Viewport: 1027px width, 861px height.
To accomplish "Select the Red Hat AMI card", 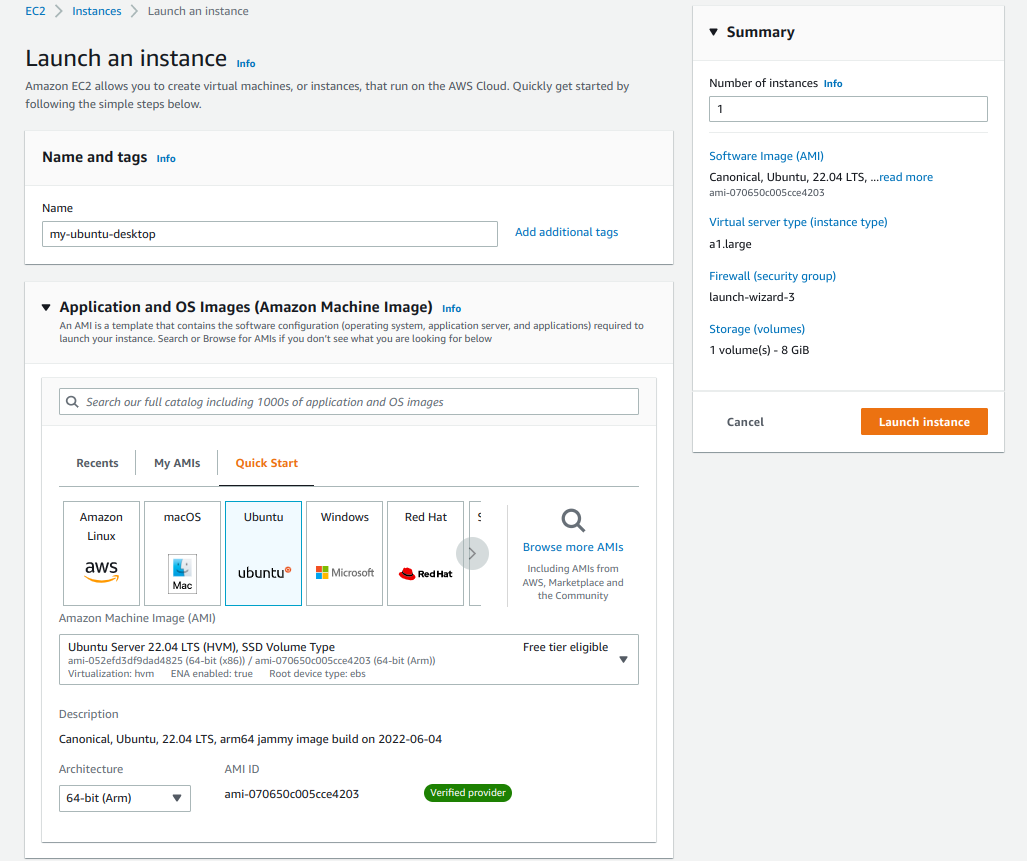I will (425, 553).
